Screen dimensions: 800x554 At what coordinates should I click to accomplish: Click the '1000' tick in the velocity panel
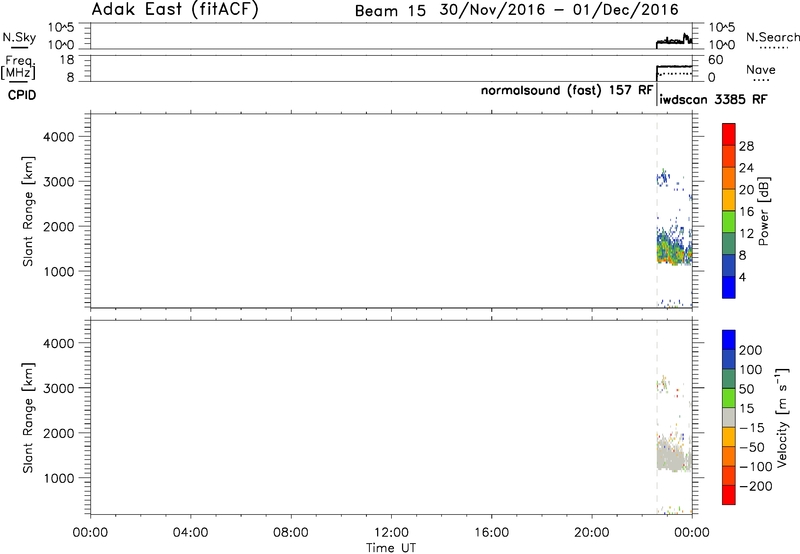pyautogui.click(x=59, y=478)
